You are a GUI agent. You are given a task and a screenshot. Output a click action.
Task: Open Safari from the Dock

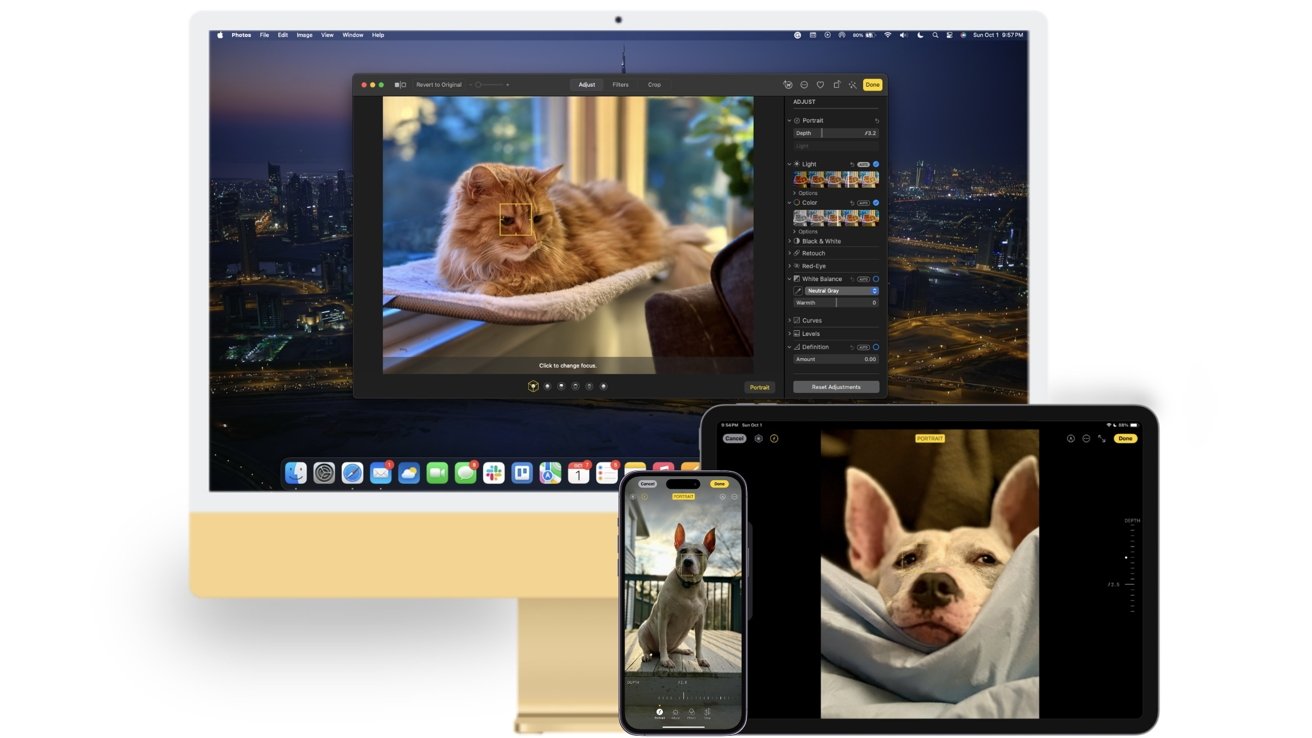tap(352, 473)
